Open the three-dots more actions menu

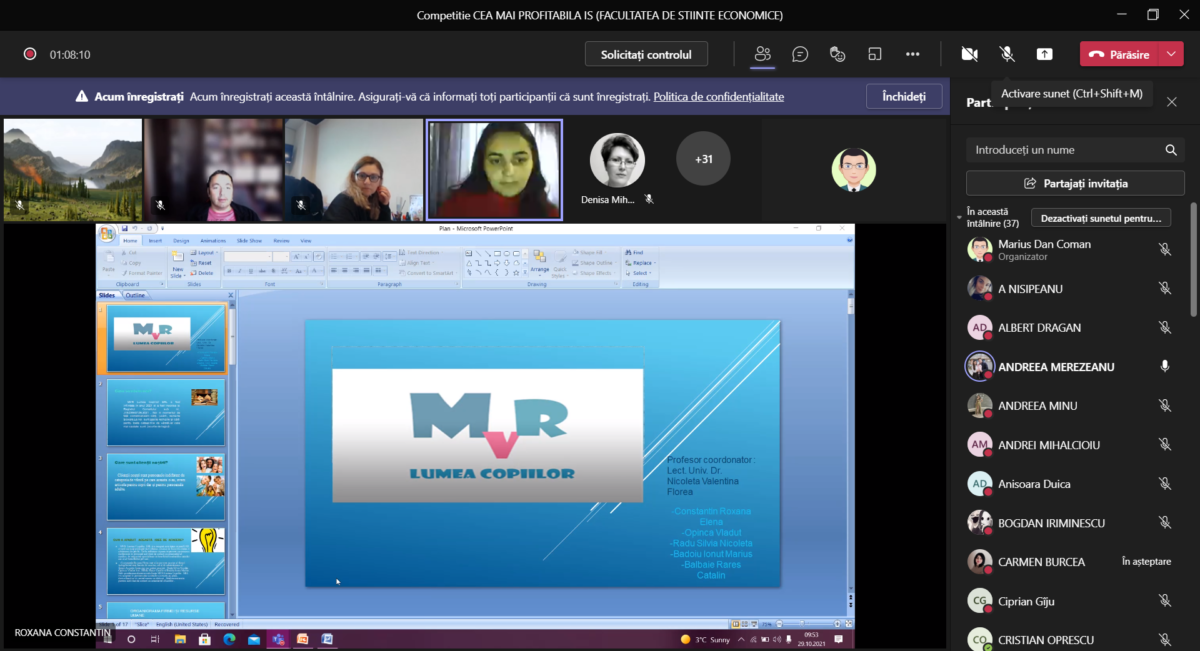[x=912, y=54]
